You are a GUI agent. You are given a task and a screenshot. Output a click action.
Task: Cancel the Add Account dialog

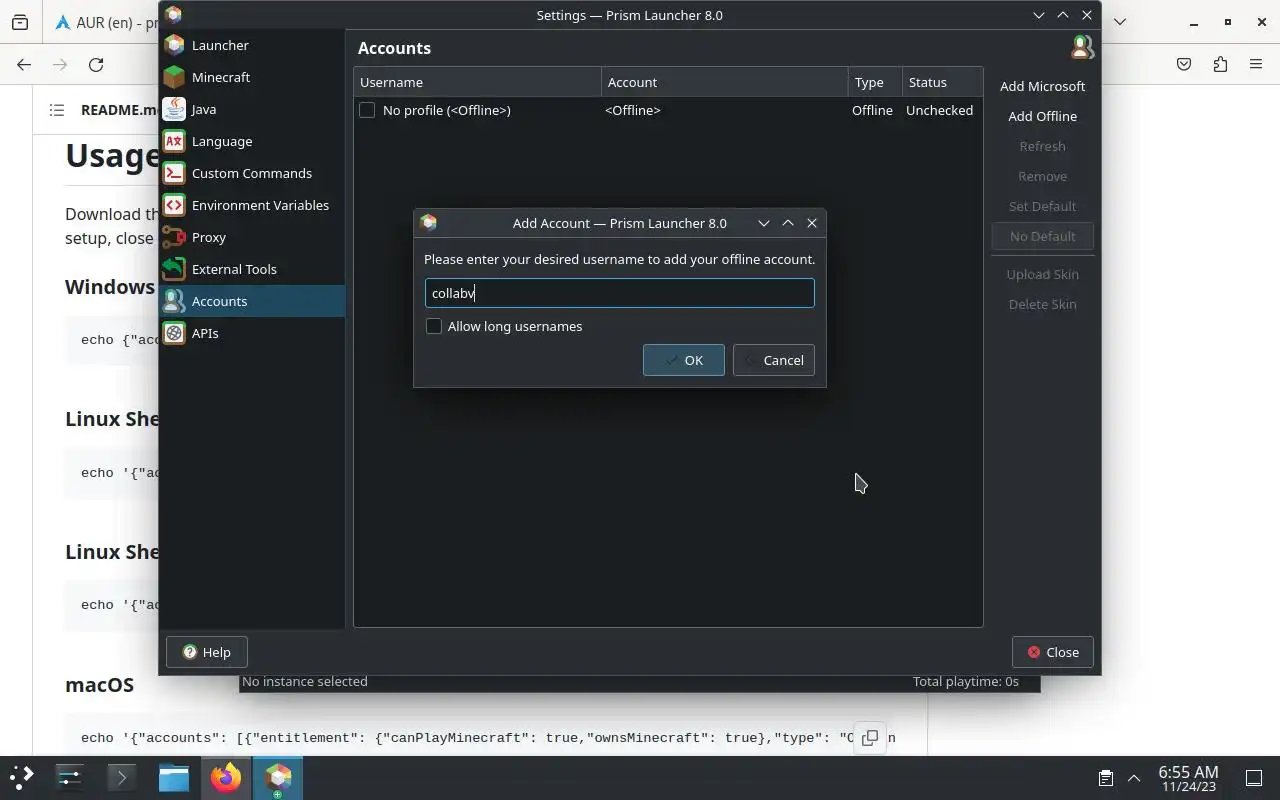tap(774, 360)
